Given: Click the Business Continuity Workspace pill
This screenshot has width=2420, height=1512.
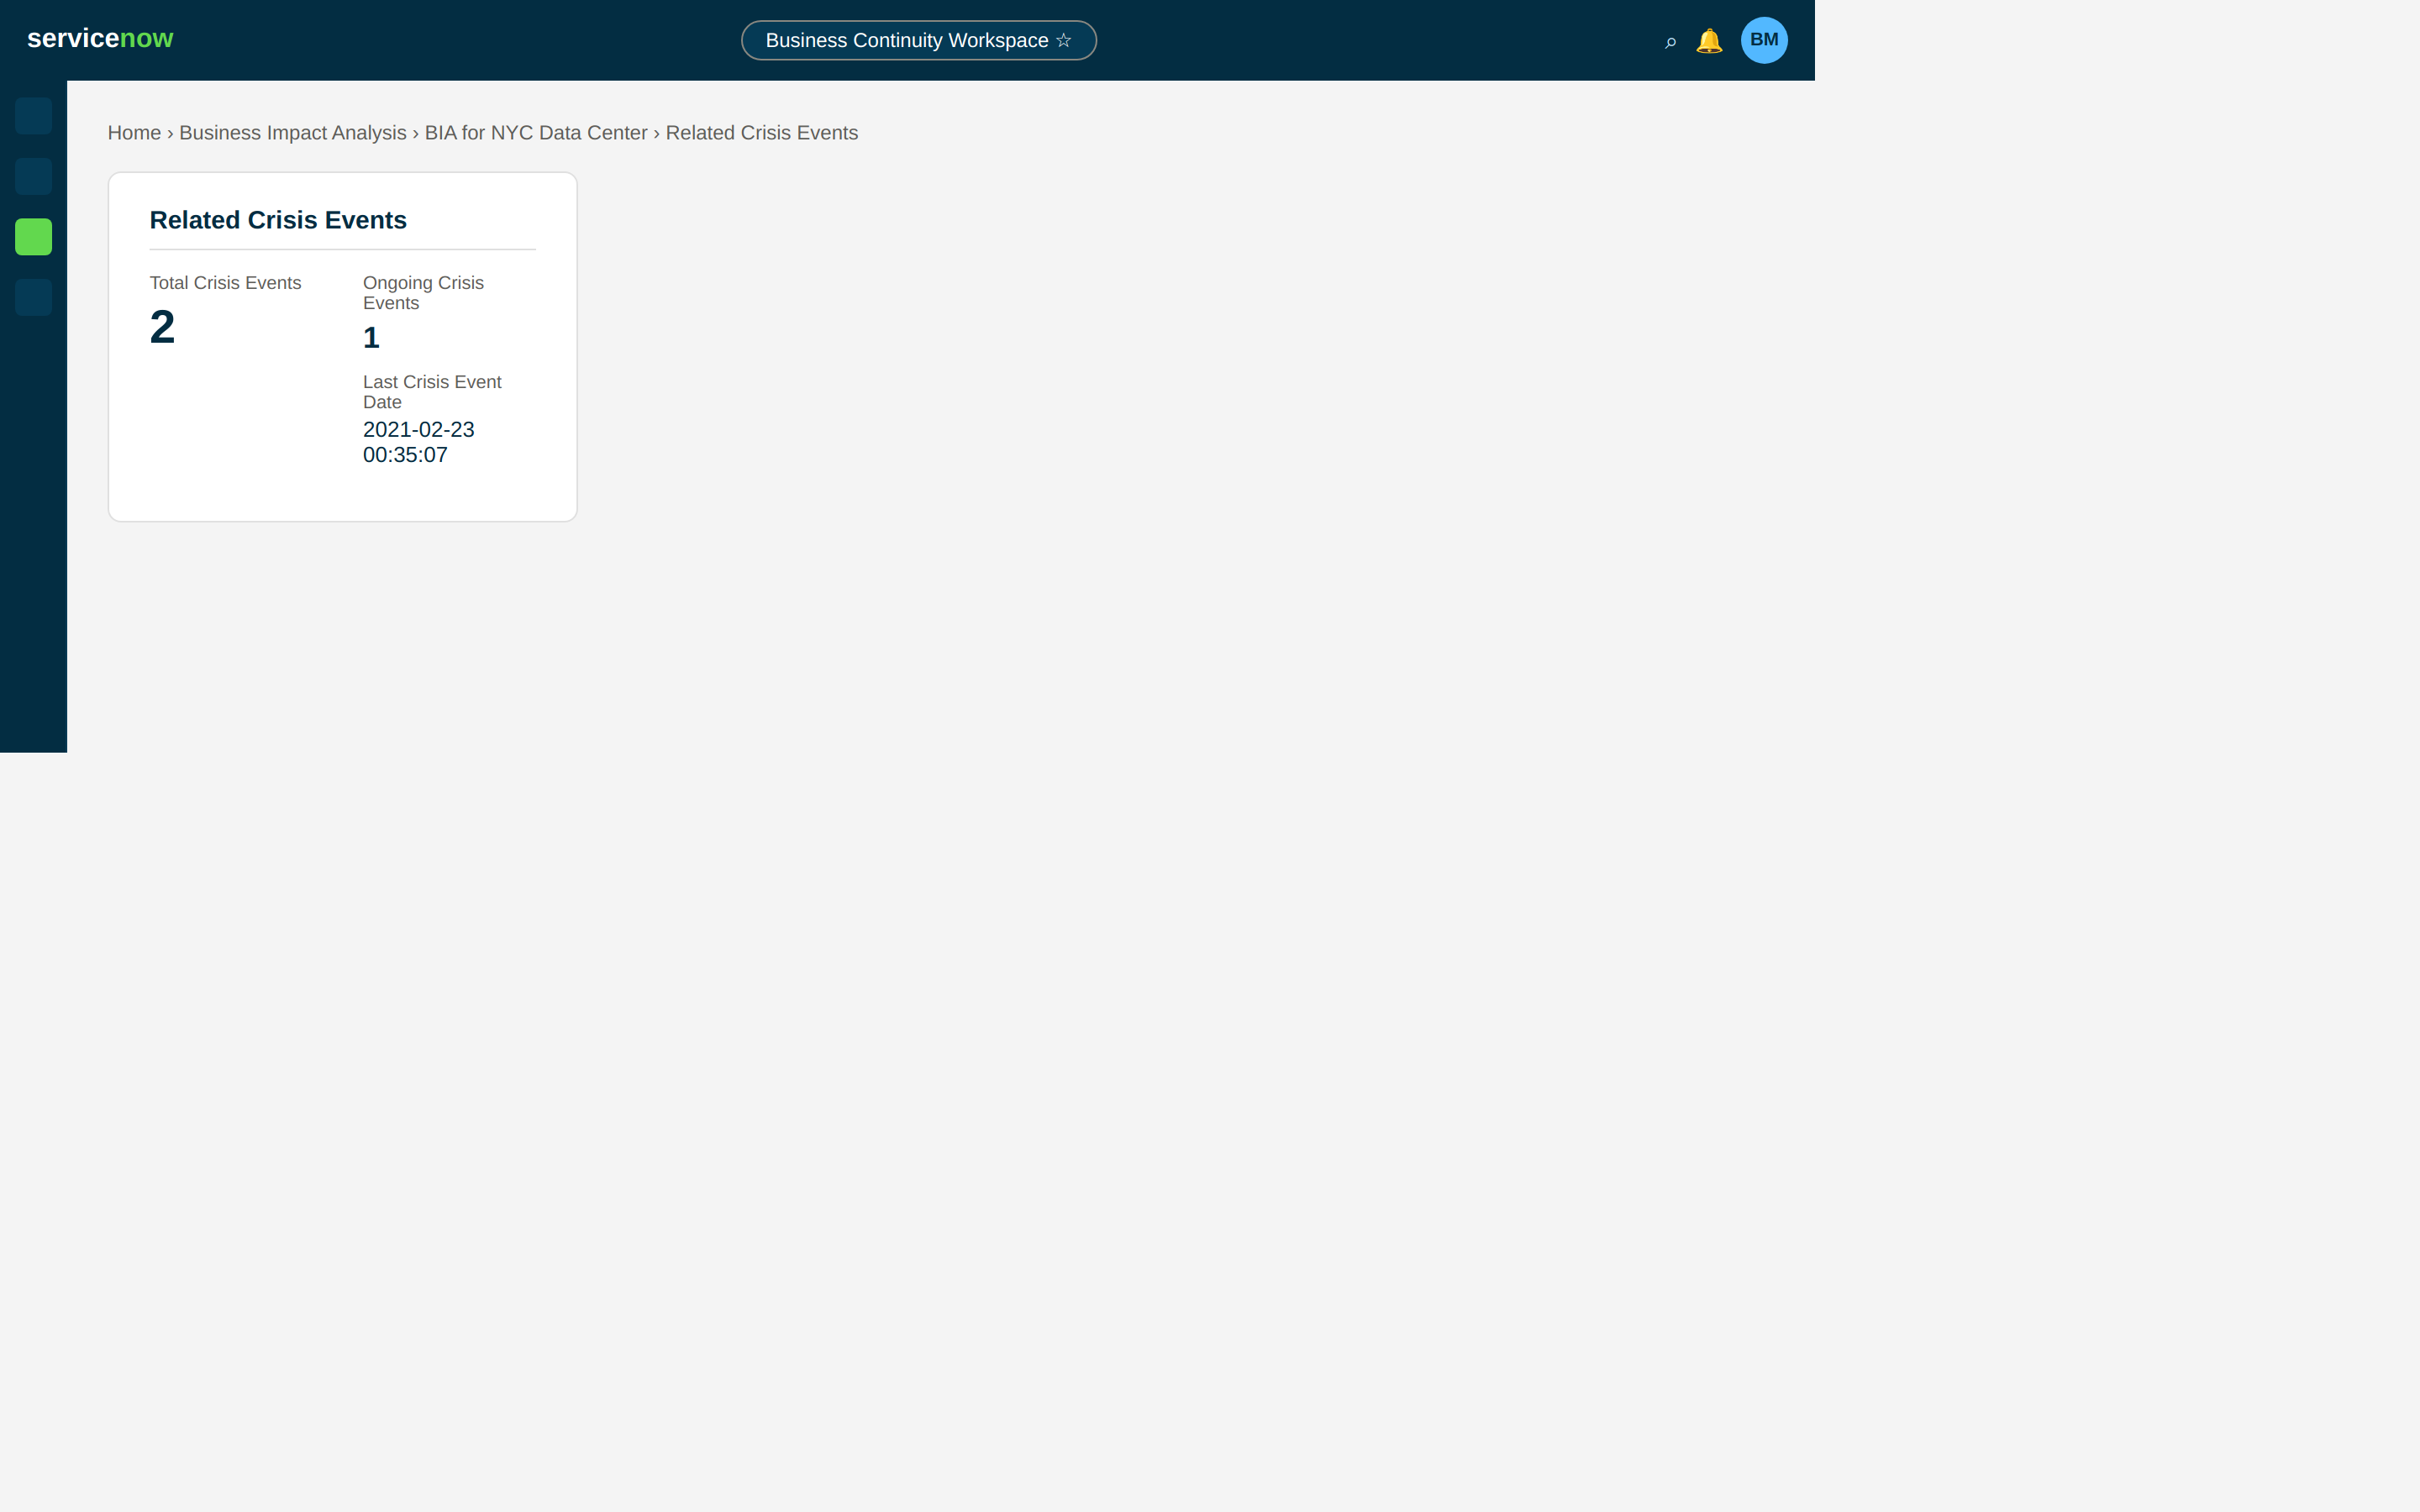Looking at the screenshot, I should (x=919, y=40).
